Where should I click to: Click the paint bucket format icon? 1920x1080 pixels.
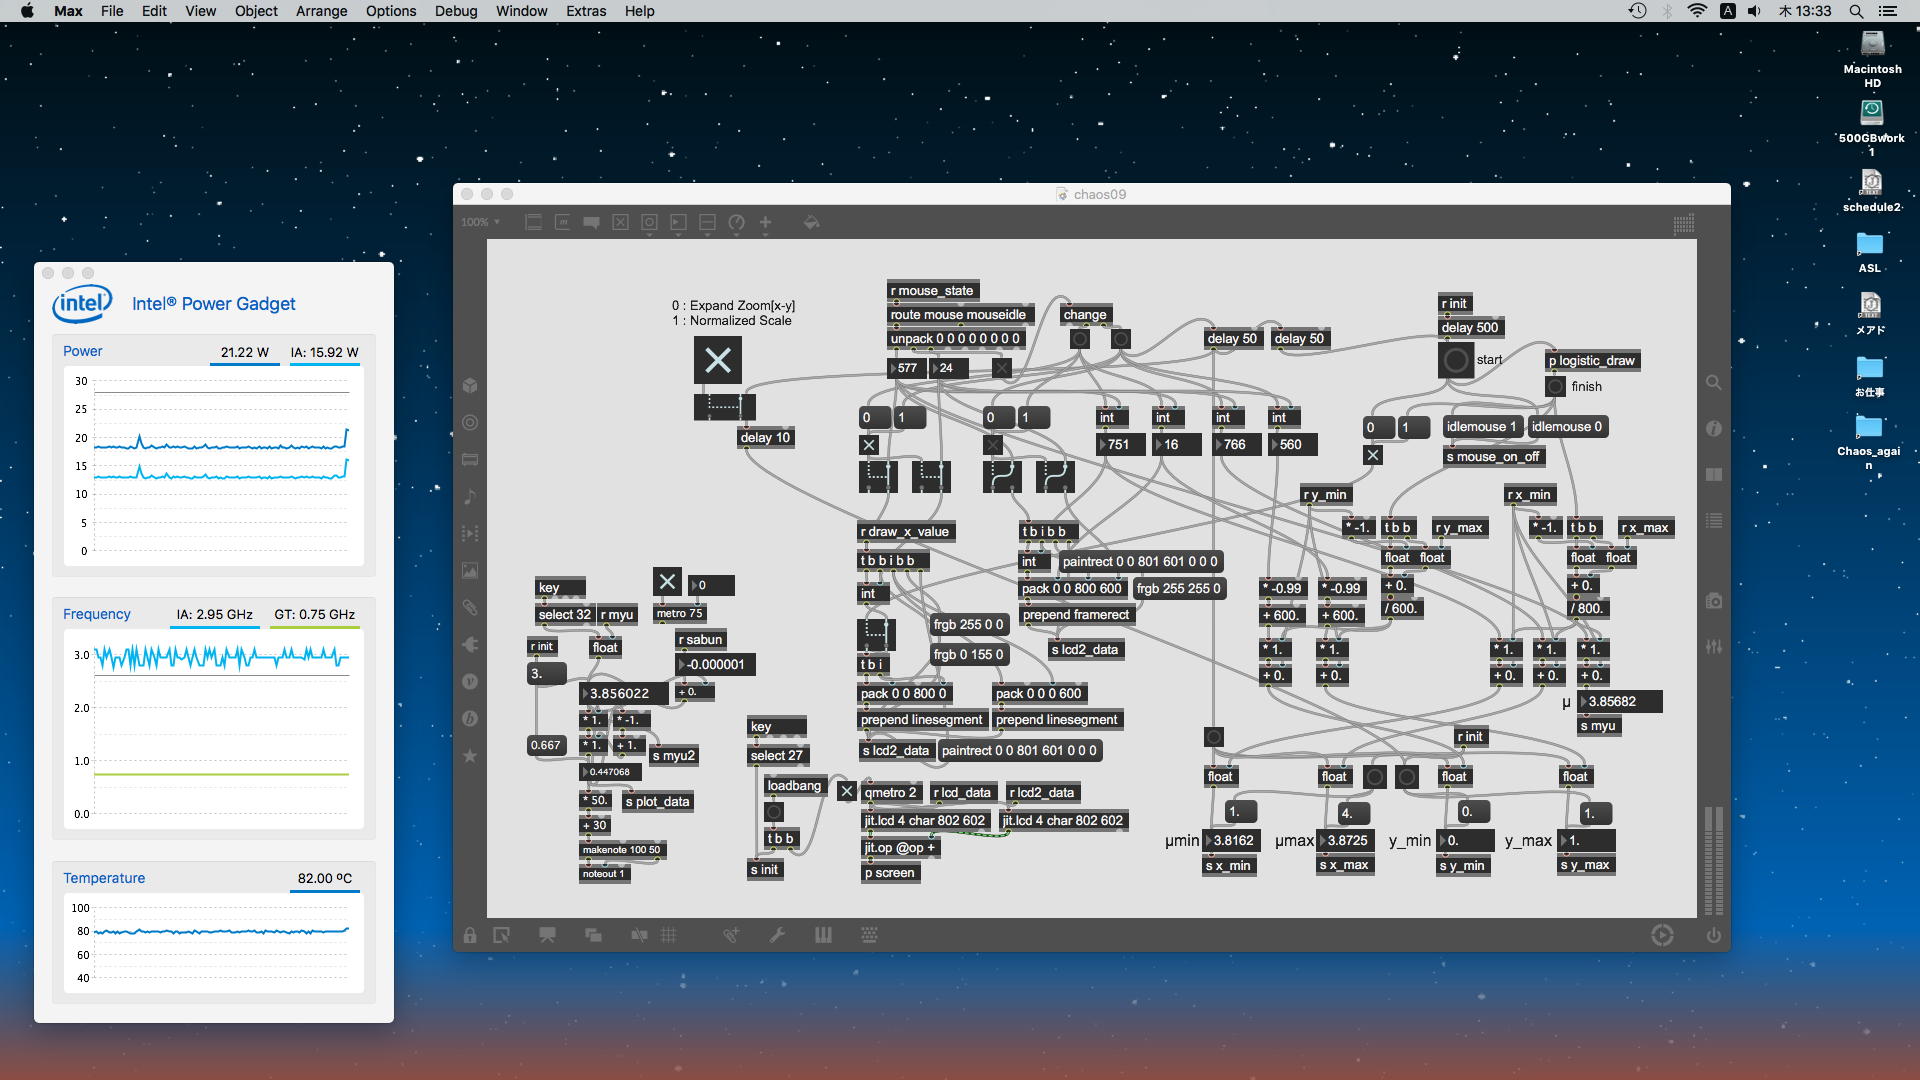(x=811, y=222)
